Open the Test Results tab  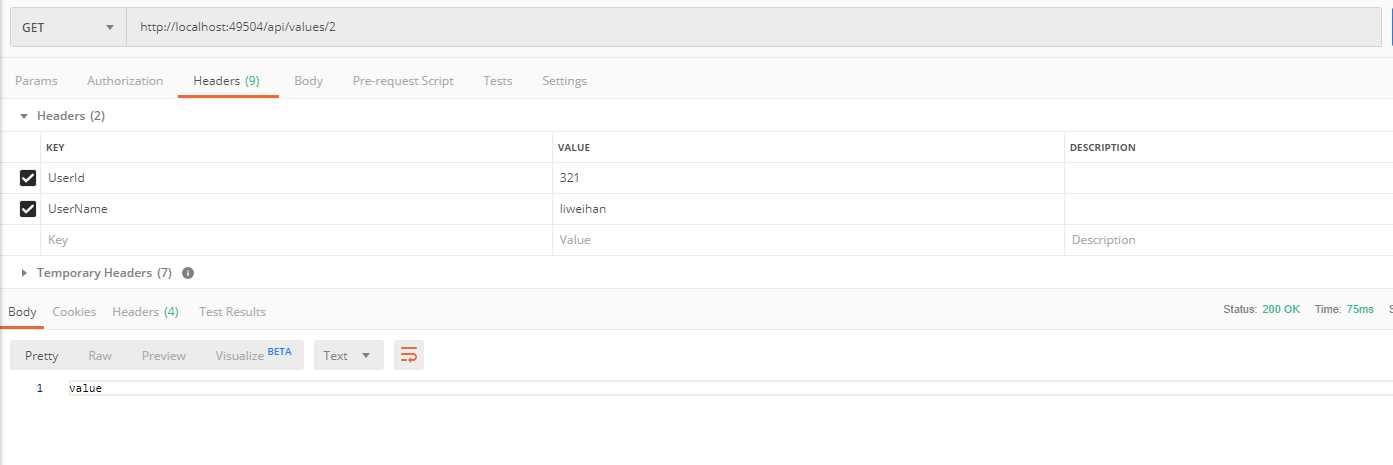232,312
